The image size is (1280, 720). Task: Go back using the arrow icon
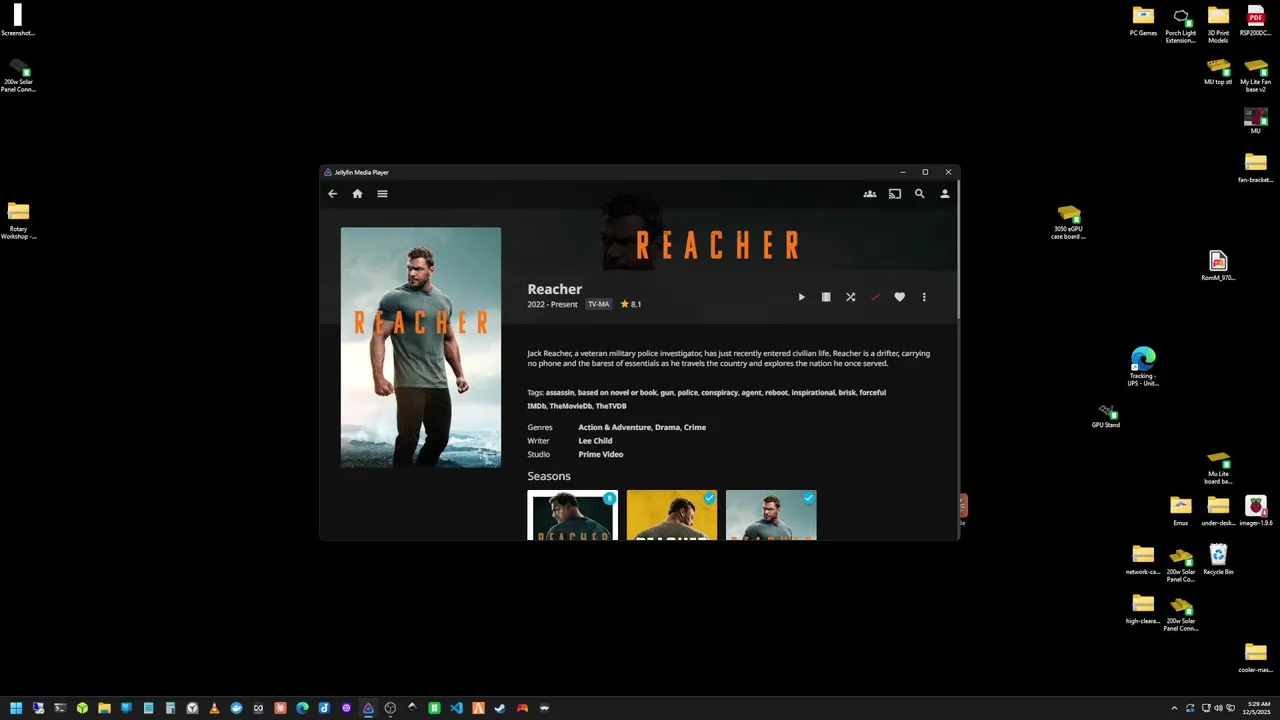coord(333,194)
